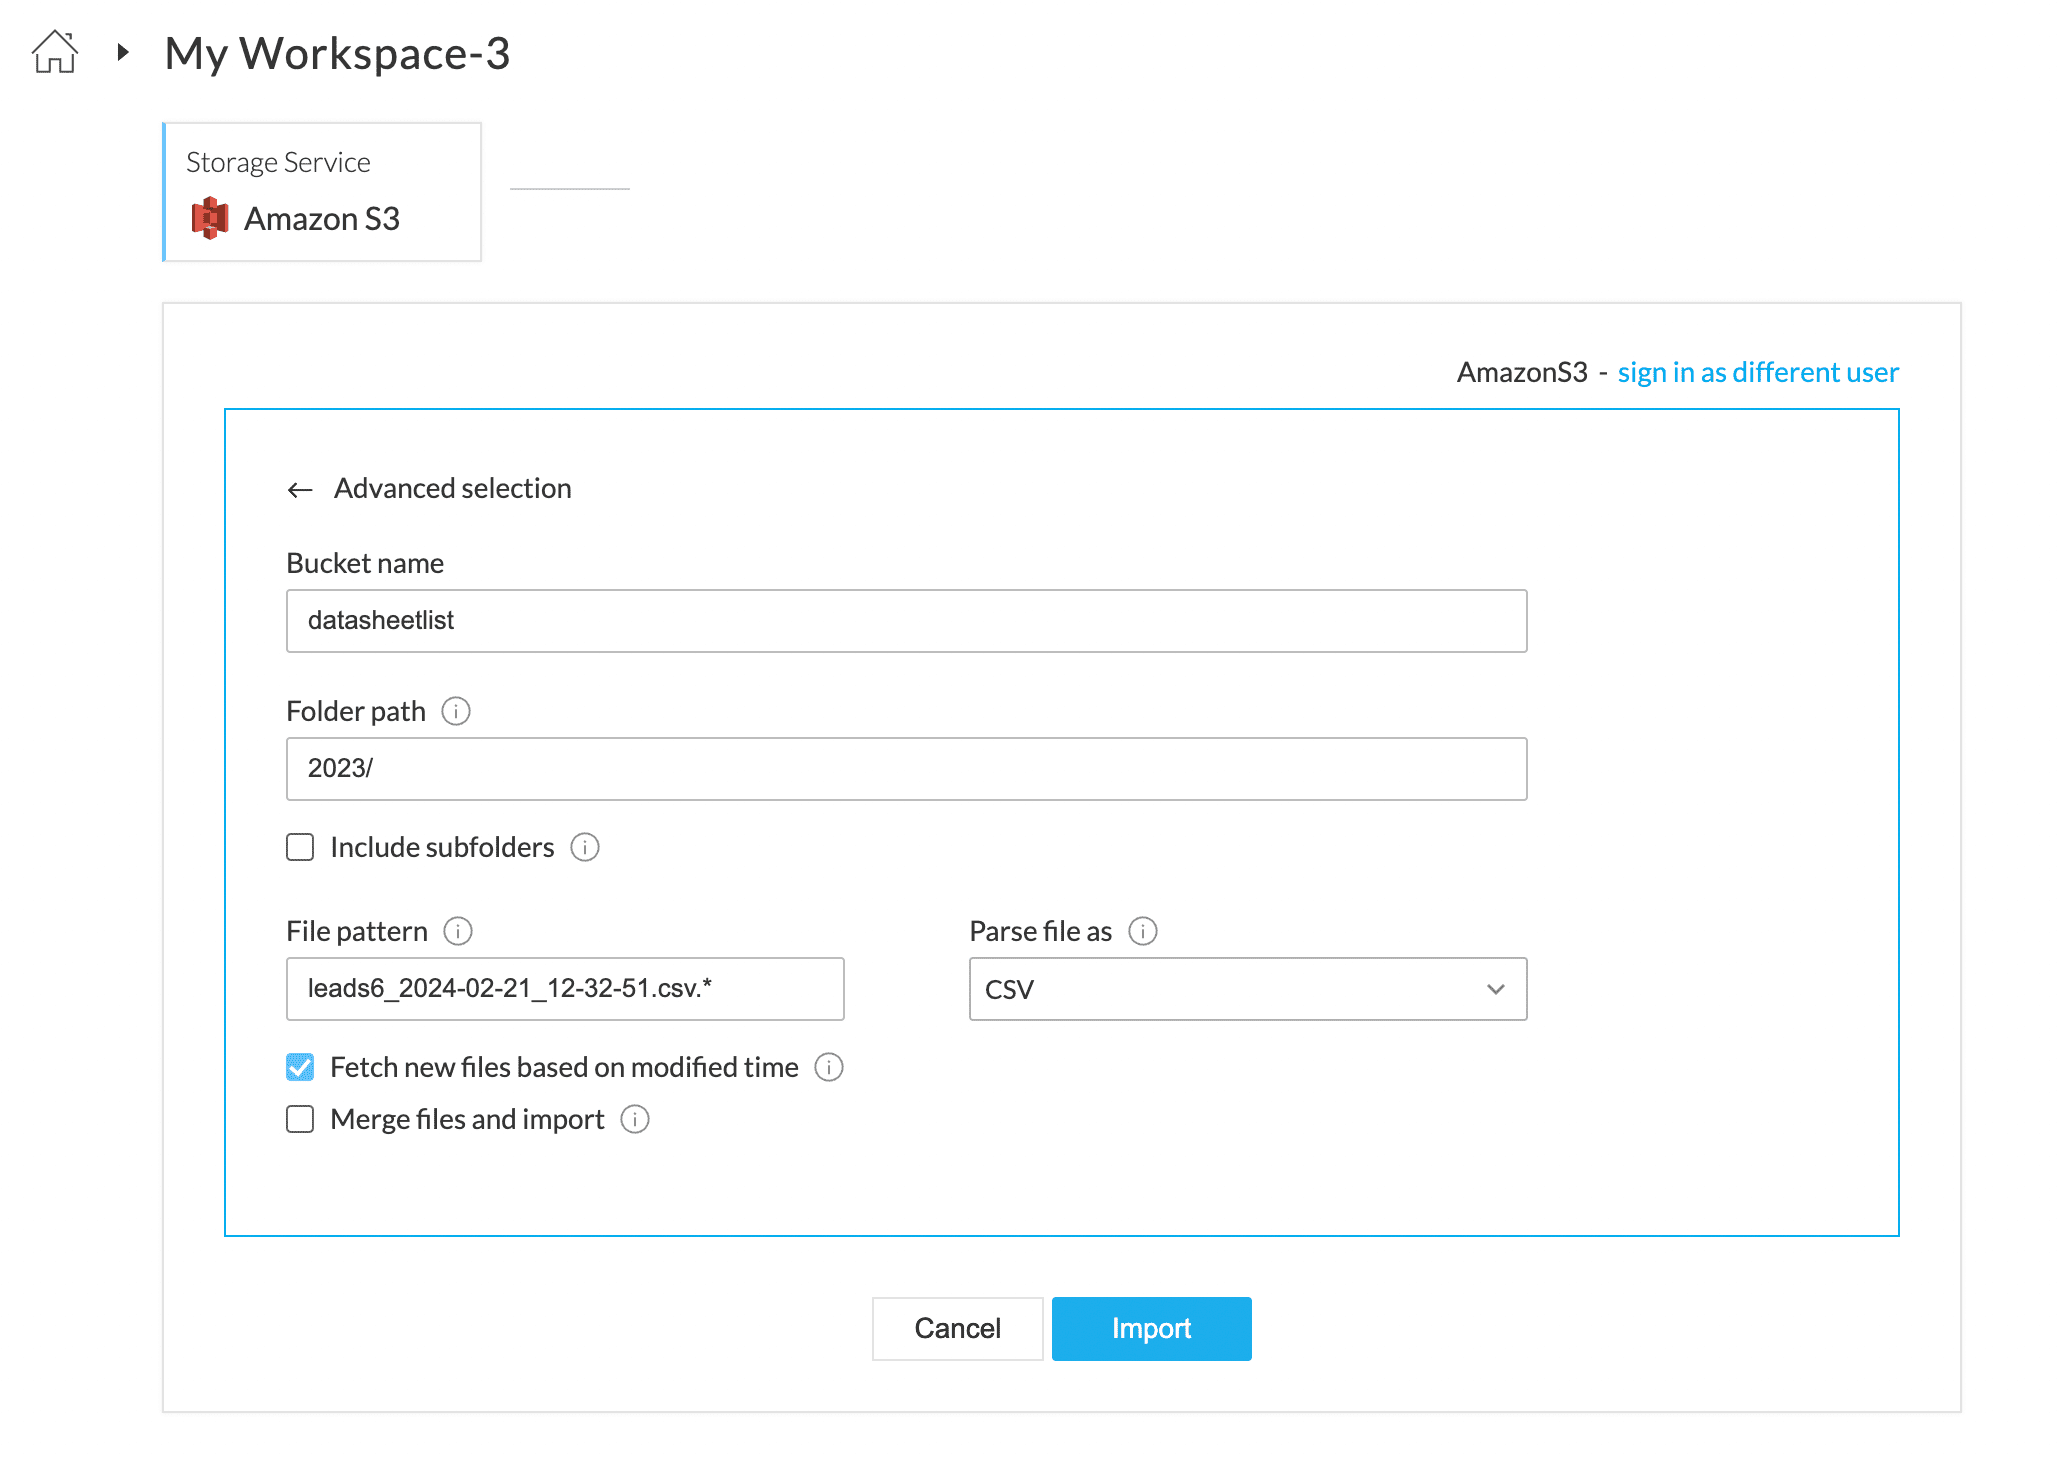Click the Folder path info icon
This screenshot has width=2060, height=1462.
coord(456,711)
